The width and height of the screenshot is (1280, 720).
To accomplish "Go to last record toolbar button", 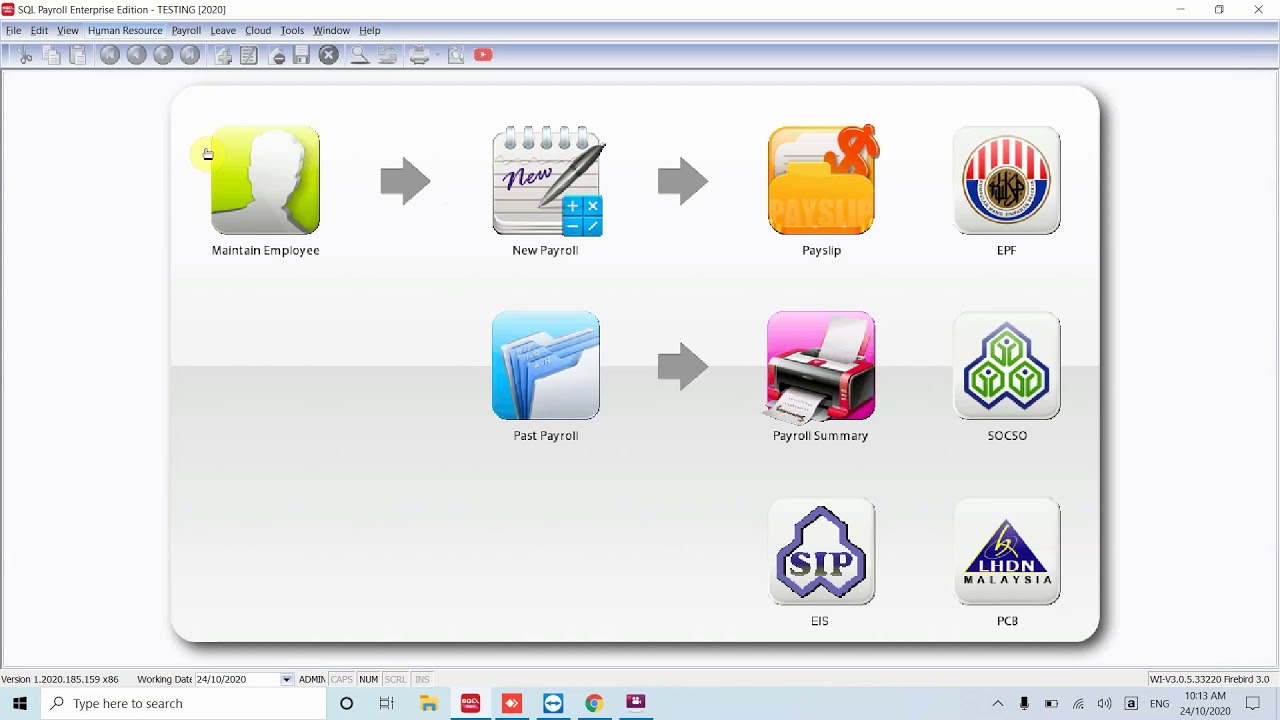I will (189, 56).
